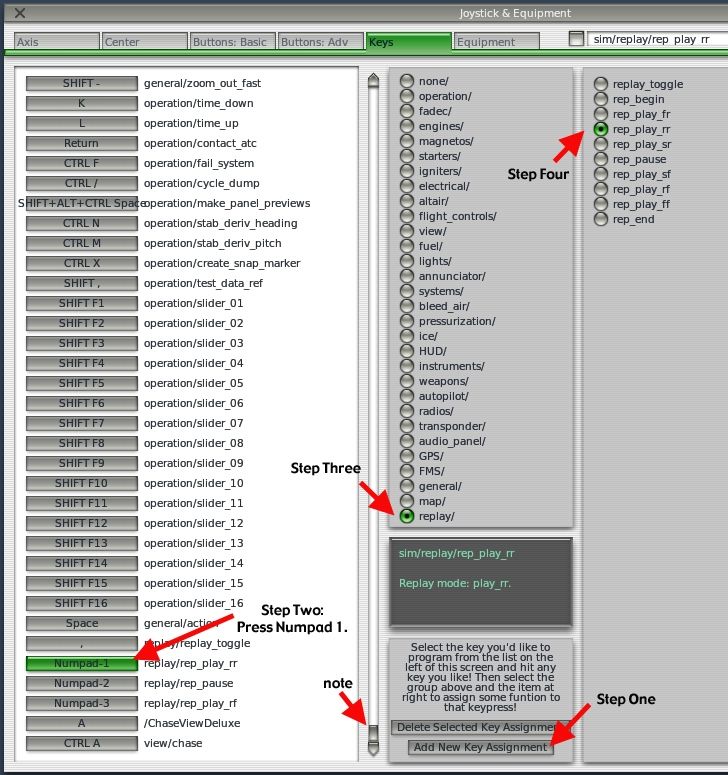Click the key list scroll-up arrow
The image size is (728, 775).
point(374,80)
